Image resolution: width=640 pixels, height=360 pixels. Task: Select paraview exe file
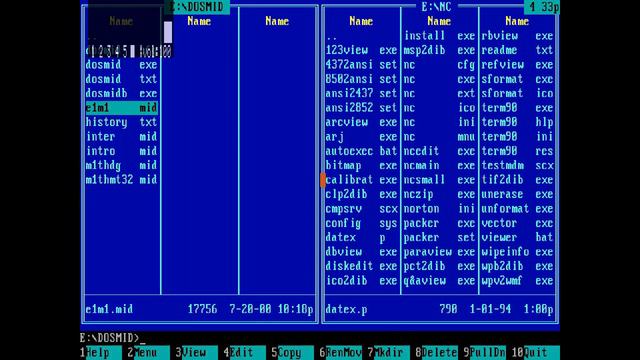click(x=440, y=252)
